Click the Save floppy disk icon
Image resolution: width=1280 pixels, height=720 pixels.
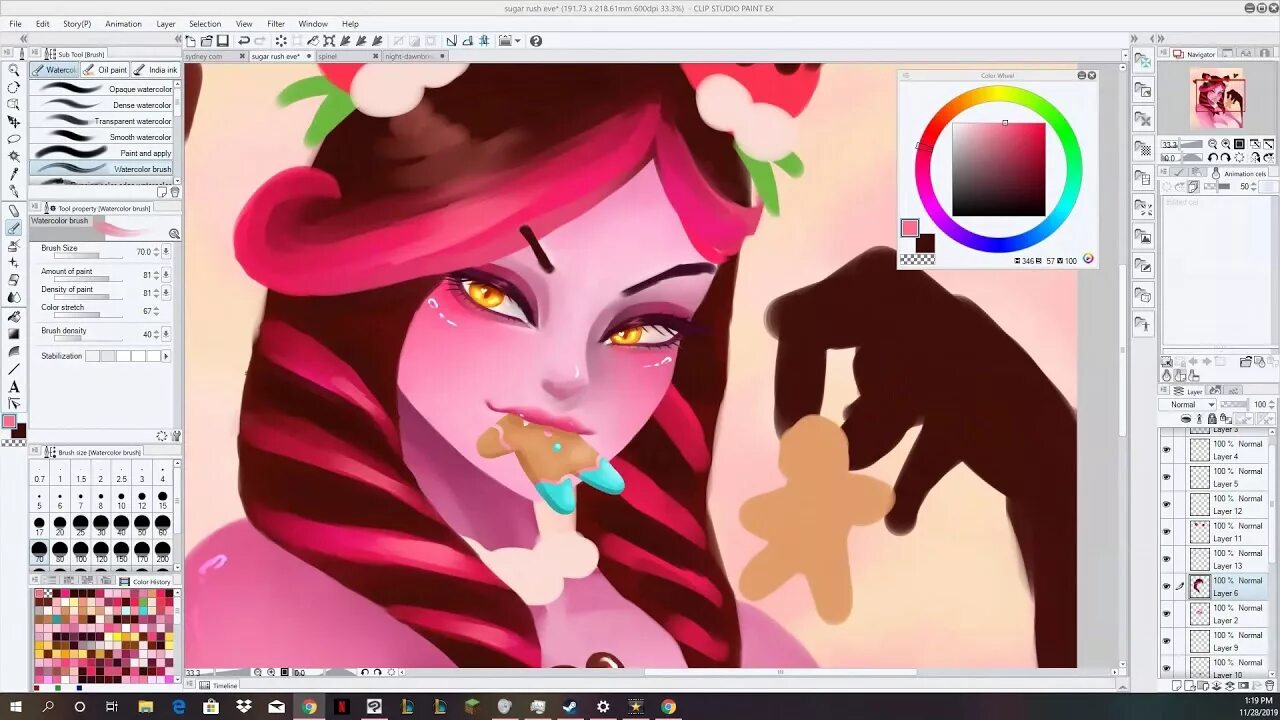click(223, 41)
